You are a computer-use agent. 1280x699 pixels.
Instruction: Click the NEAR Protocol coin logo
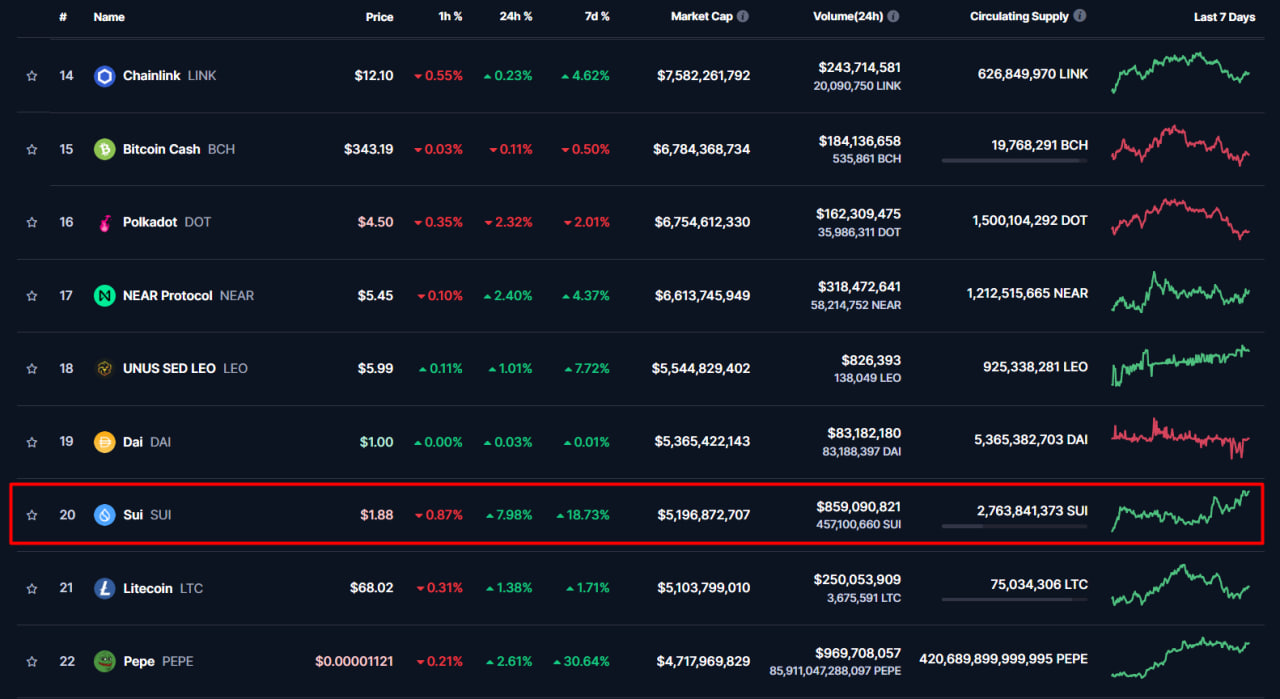[x=104, y=296]
